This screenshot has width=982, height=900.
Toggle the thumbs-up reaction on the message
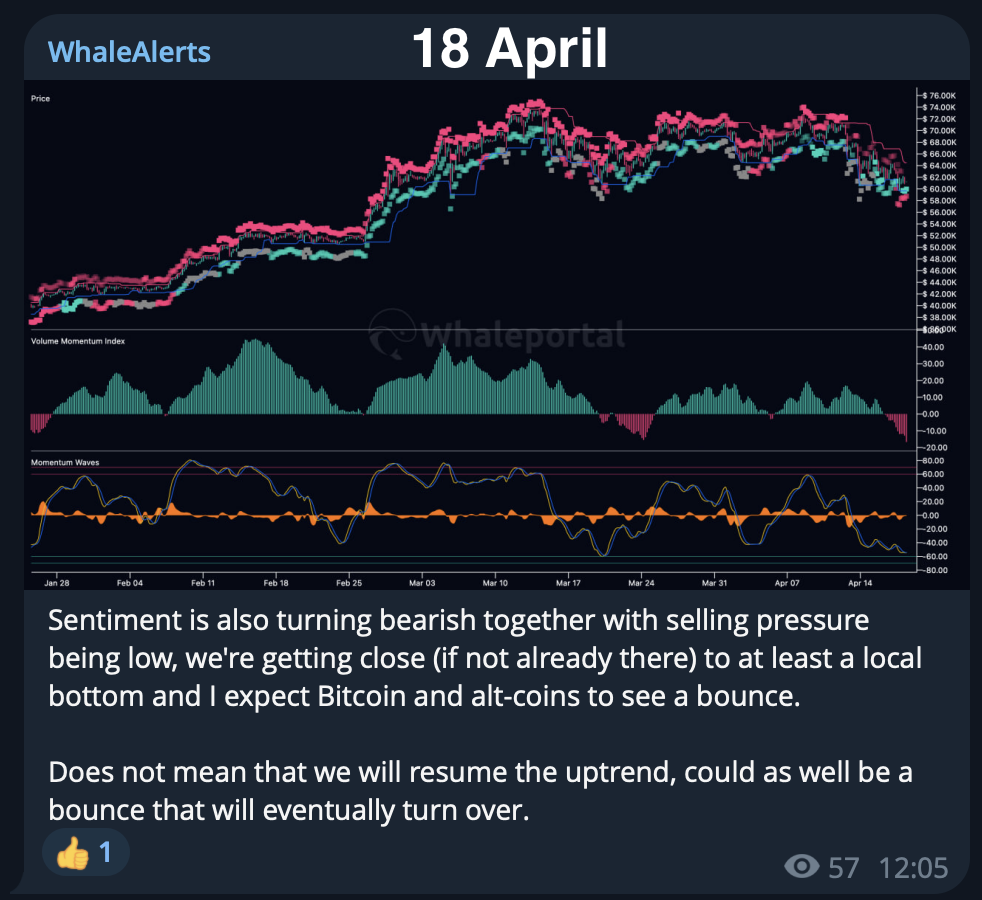pos(85,853)
